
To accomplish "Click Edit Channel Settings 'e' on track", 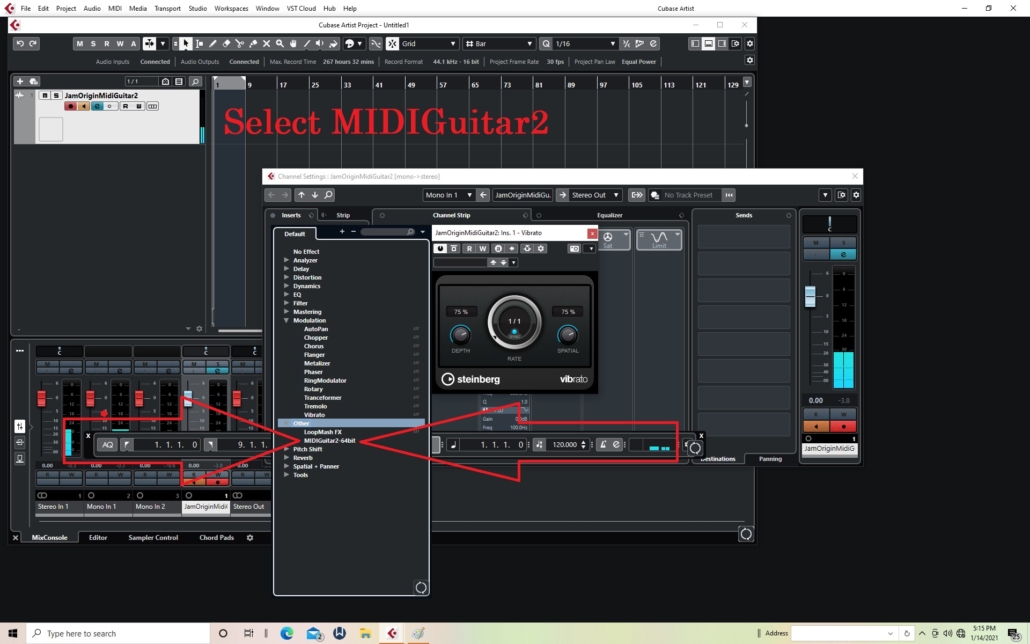I will coord(97,106).
